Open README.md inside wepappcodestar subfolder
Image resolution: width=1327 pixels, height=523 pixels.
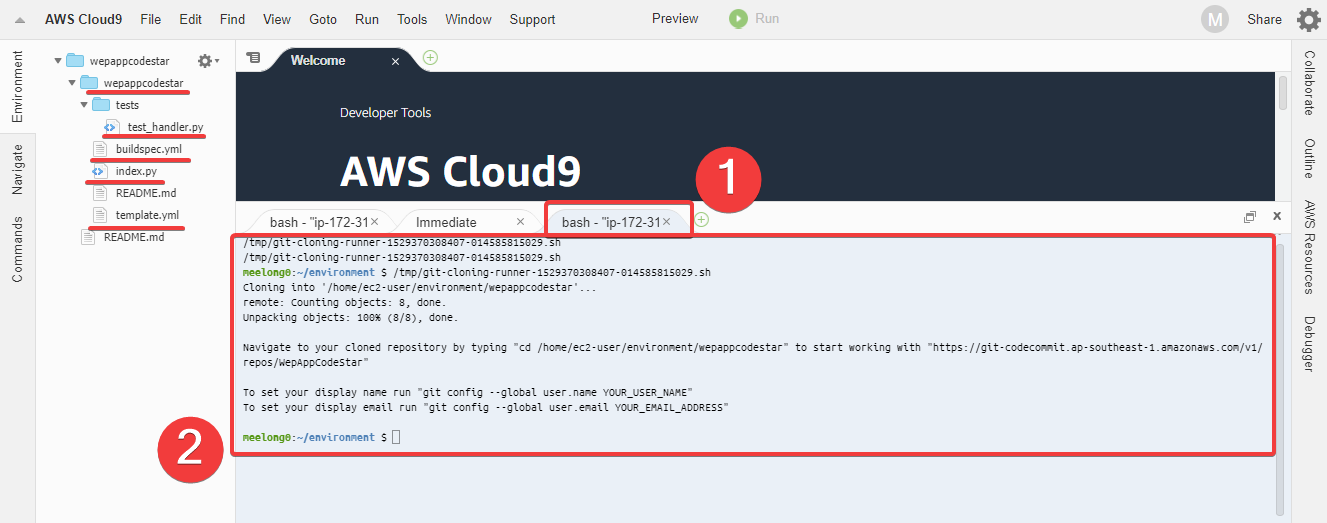pos(146,193)
